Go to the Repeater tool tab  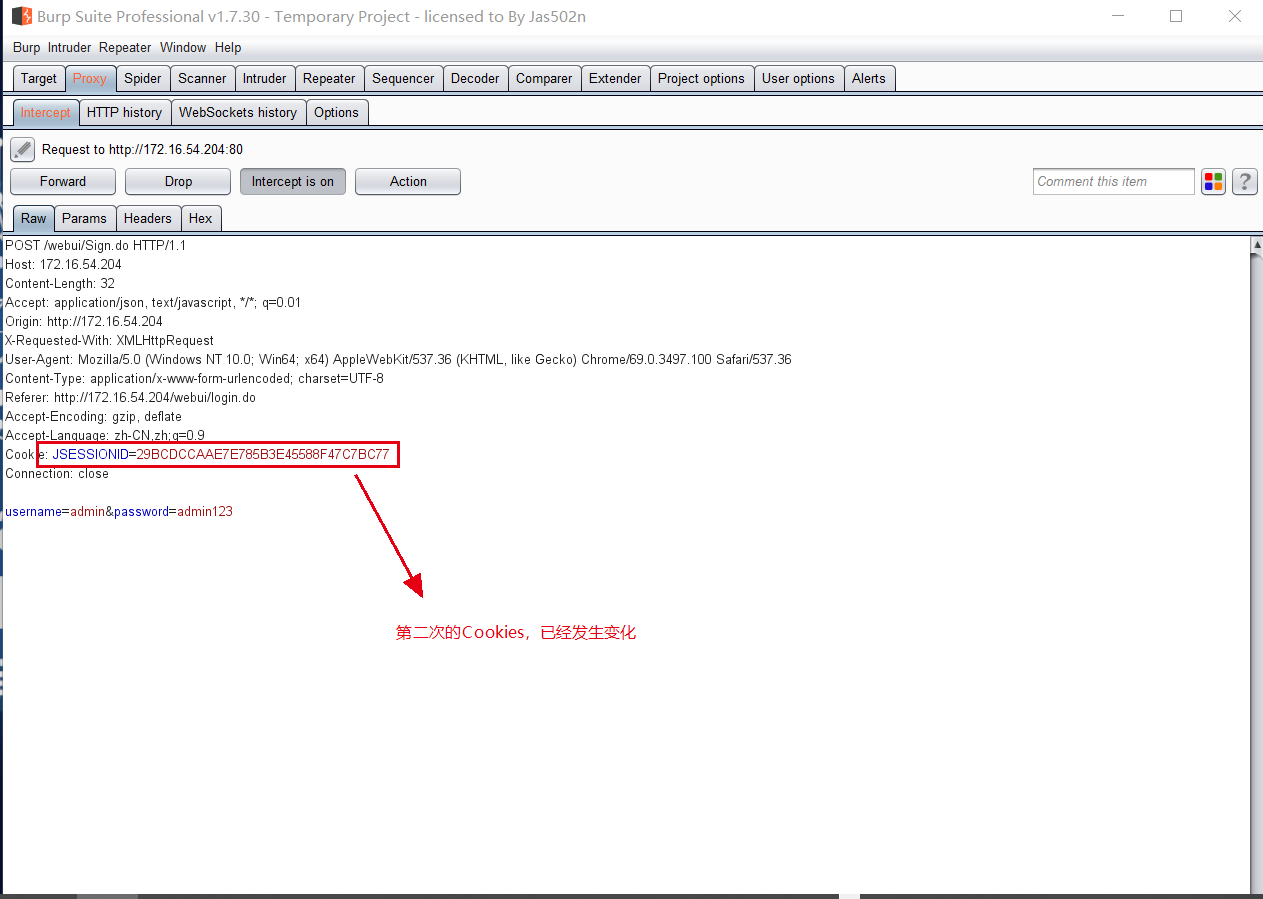329,78
